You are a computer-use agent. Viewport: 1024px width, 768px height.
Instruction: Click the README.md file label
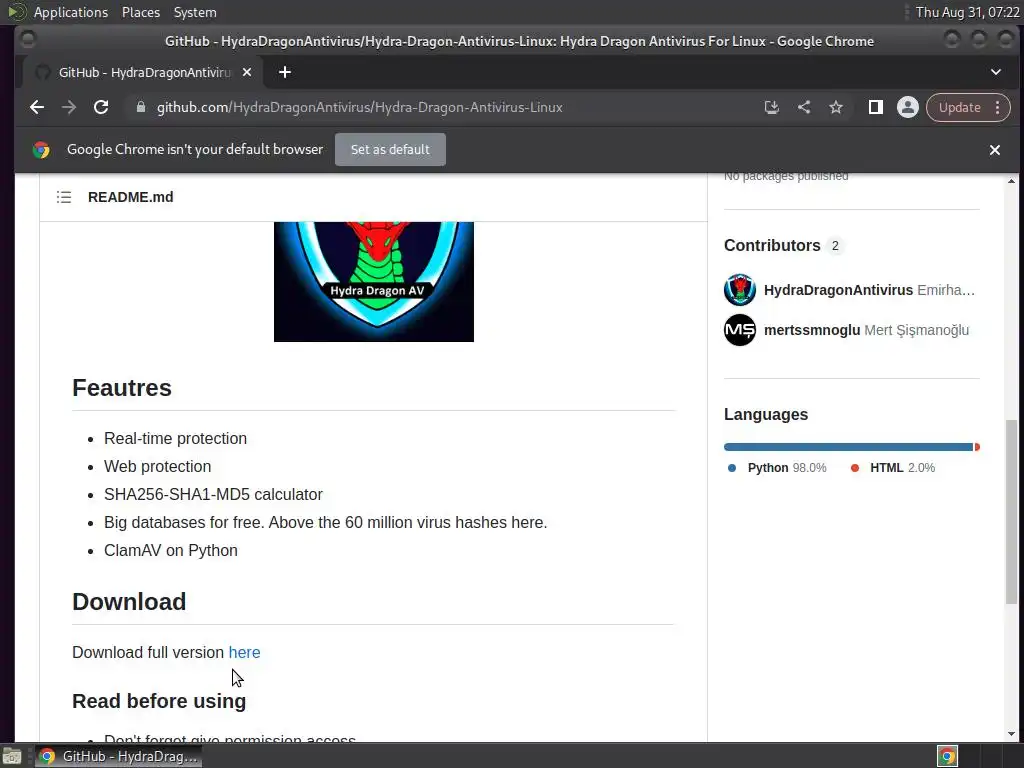[131, 197]
